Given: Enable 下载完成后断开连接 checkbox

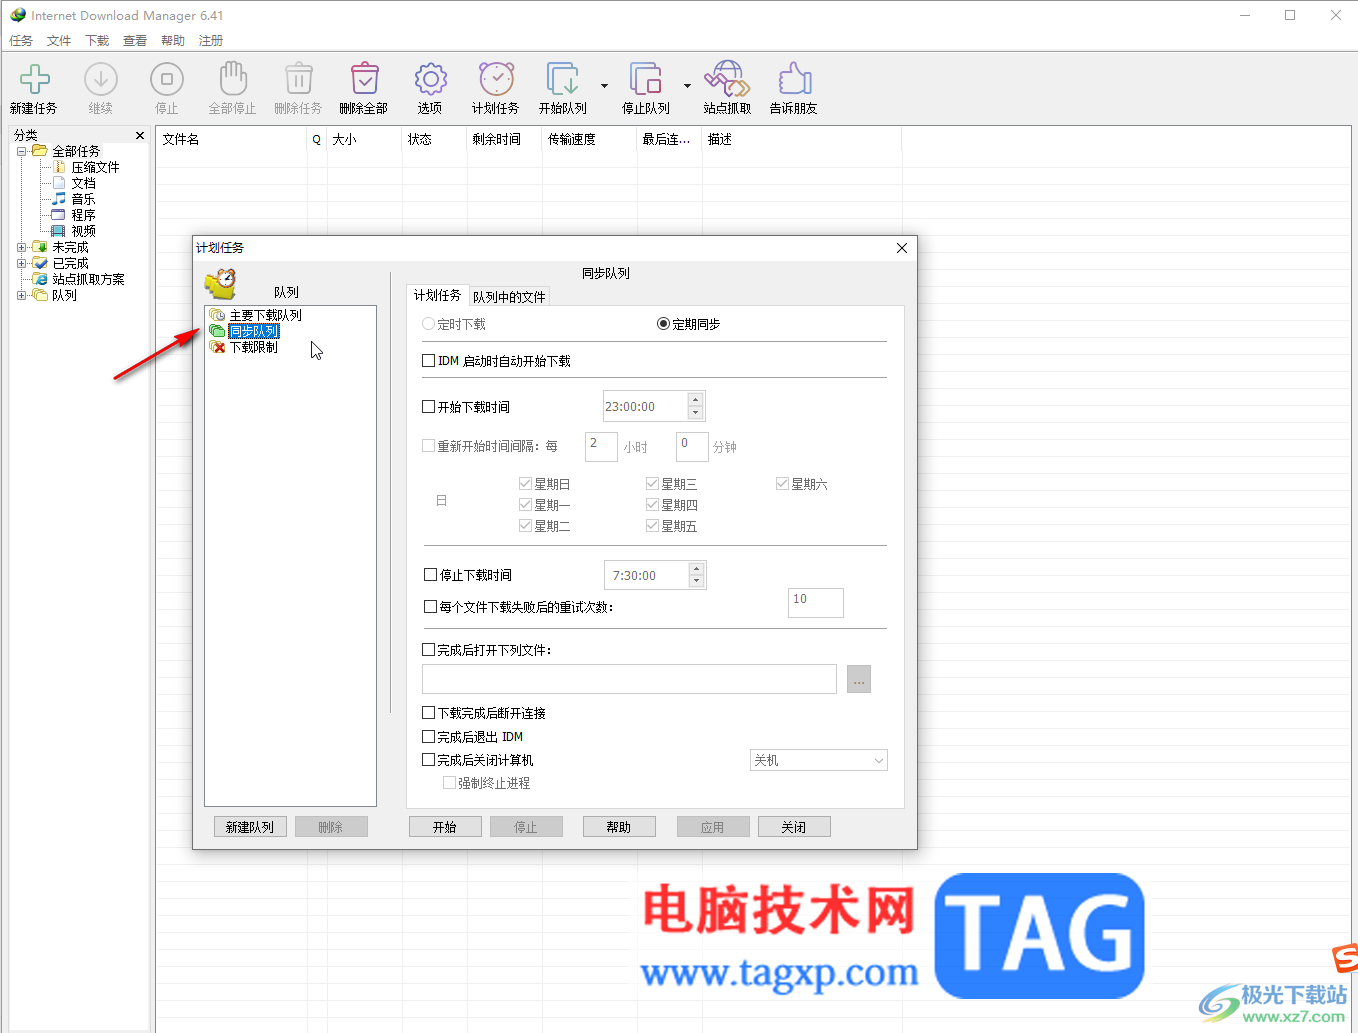Looking at the screenshot, I should click(x=429, y=713).
